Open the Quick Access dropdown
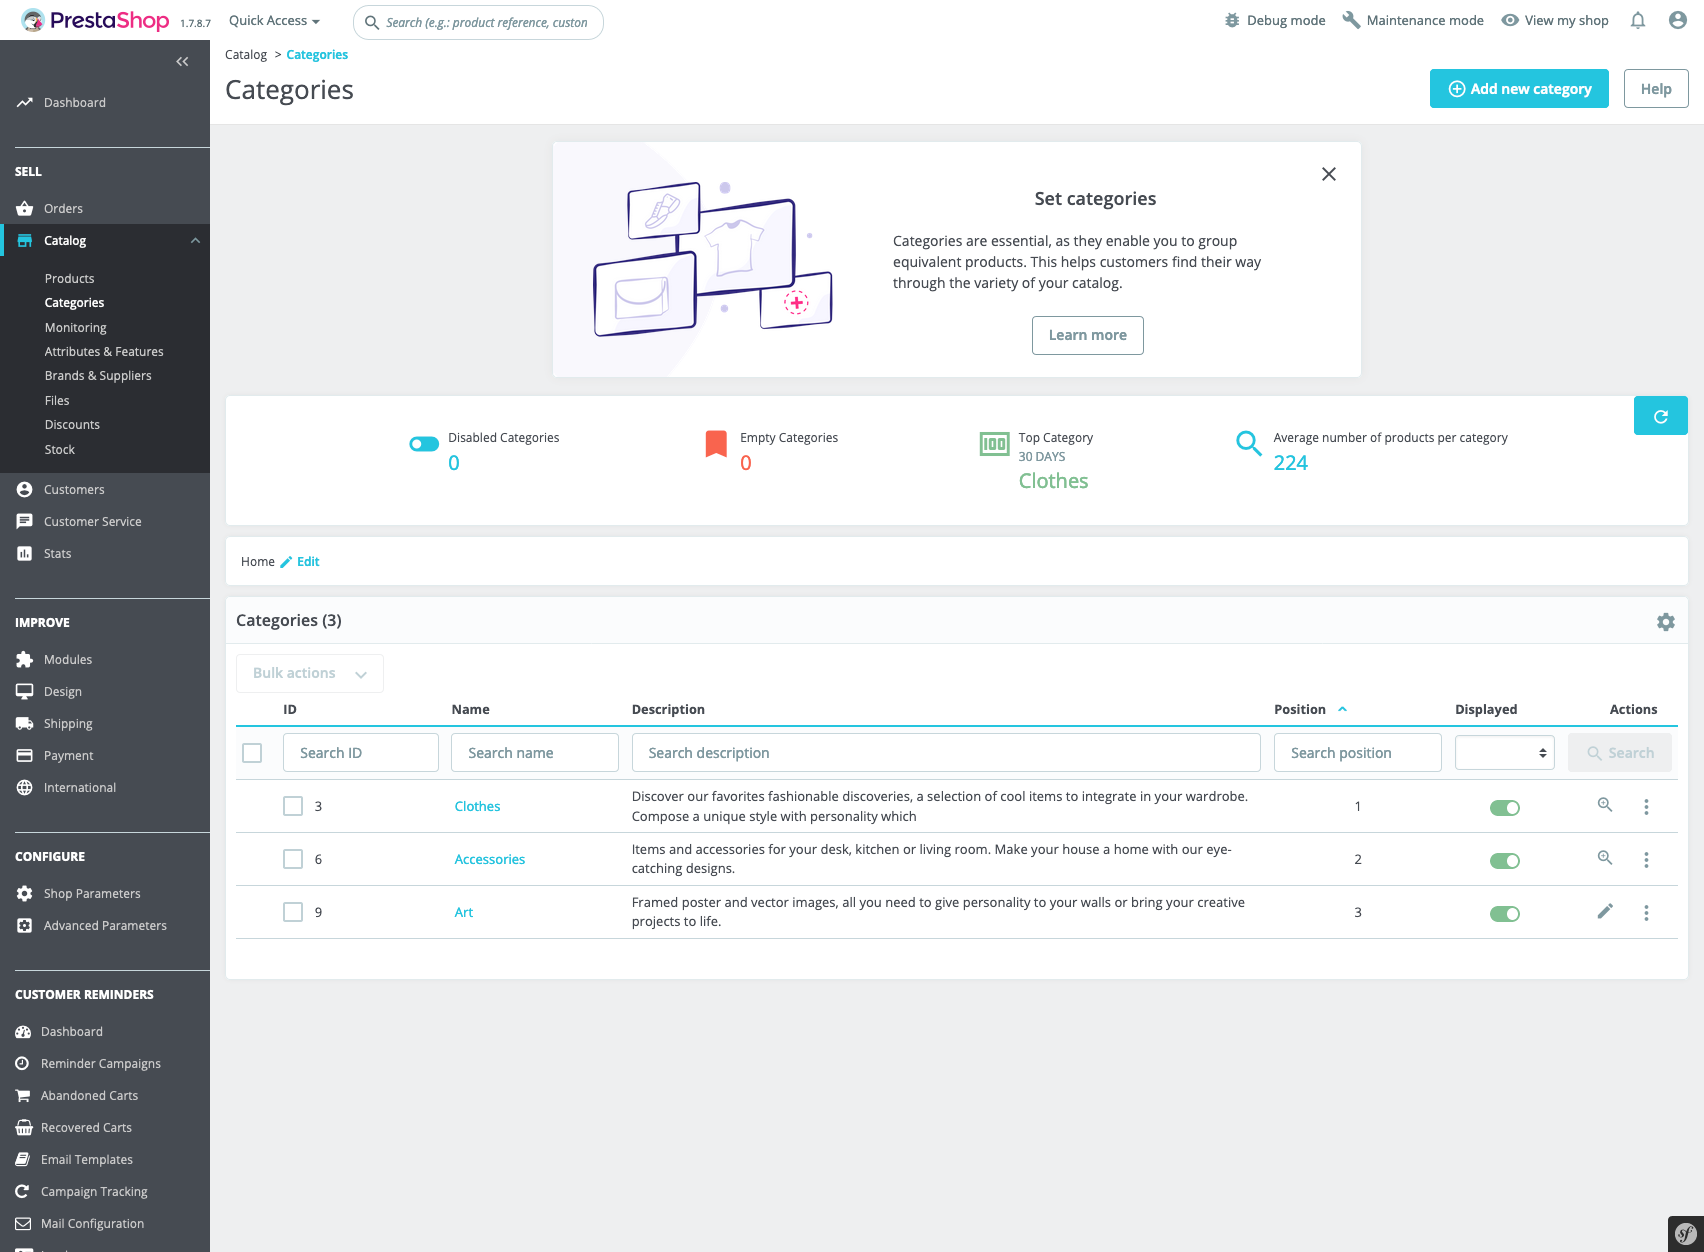The width and height of the screenshot is (1704, 1252). point(274,21)
